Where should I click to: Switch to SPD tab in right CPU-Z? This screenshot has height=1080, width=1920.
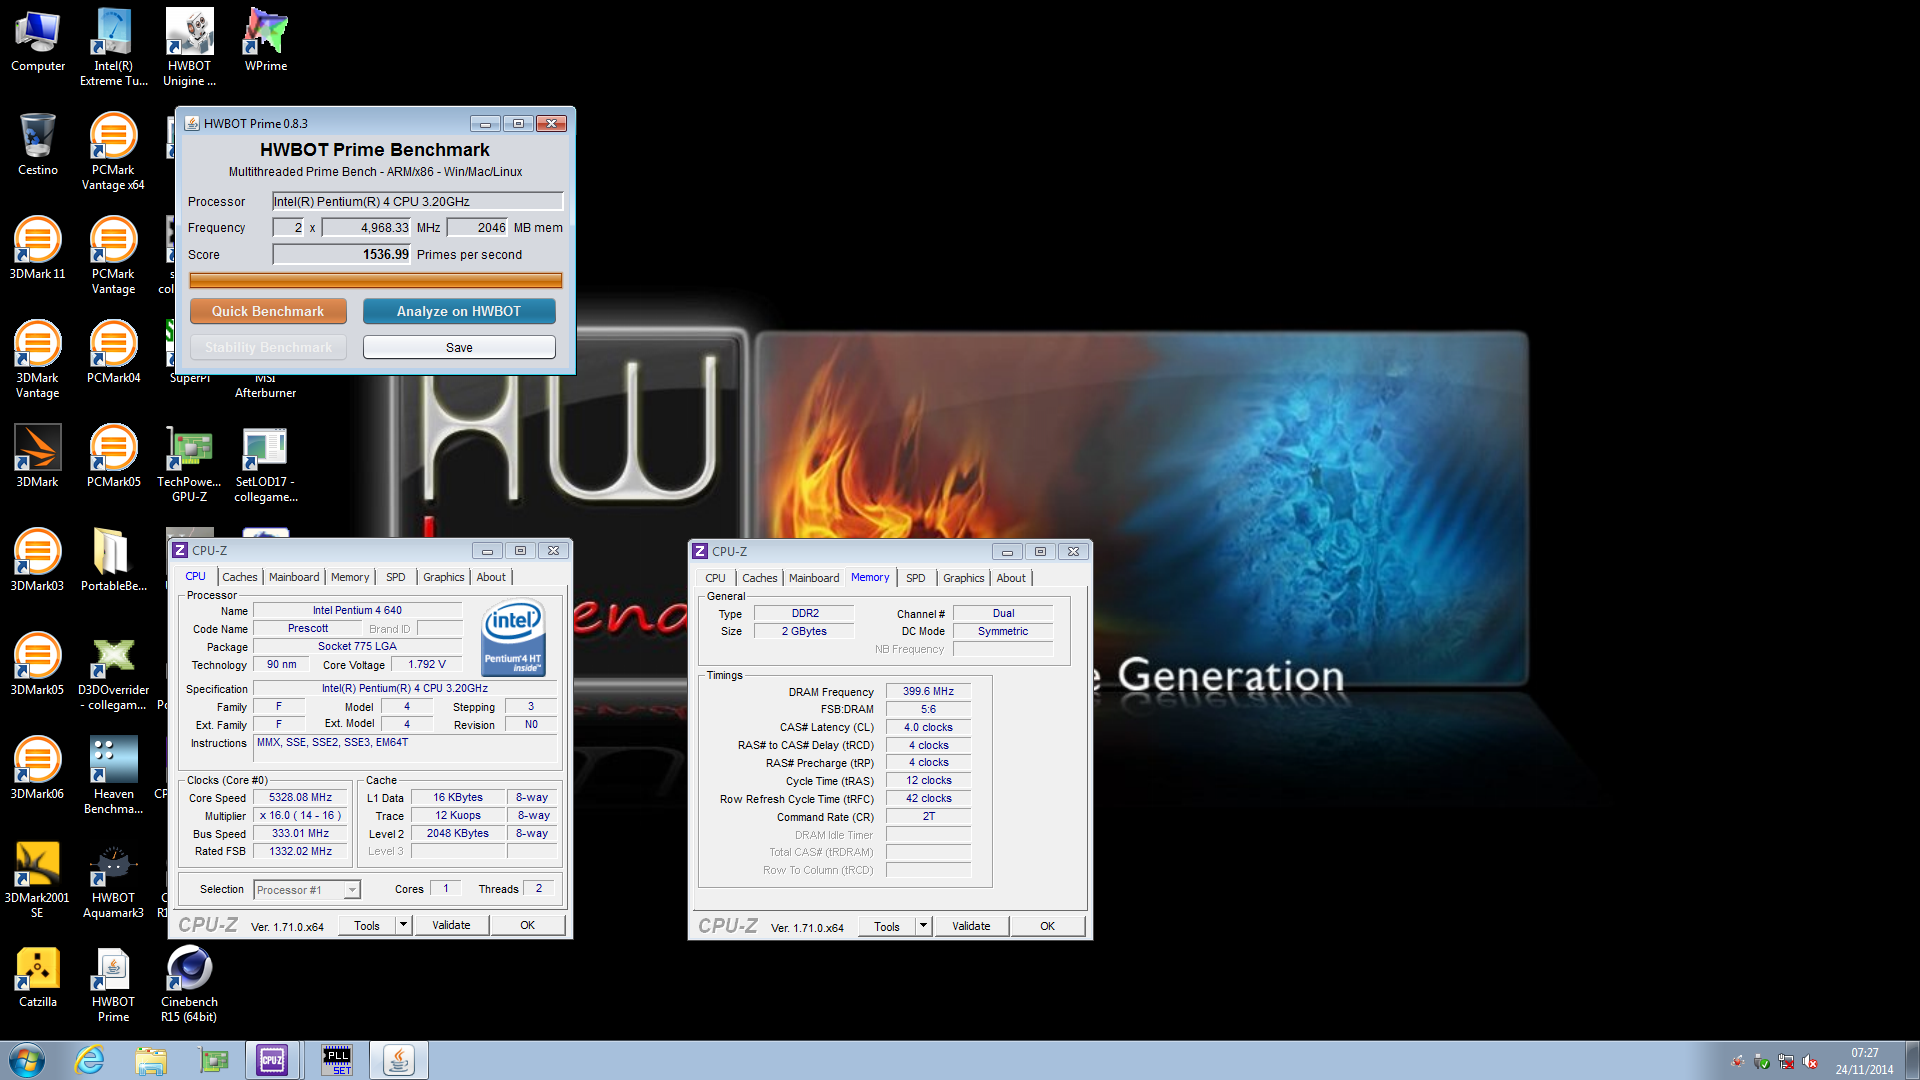[x=916, y=578]
